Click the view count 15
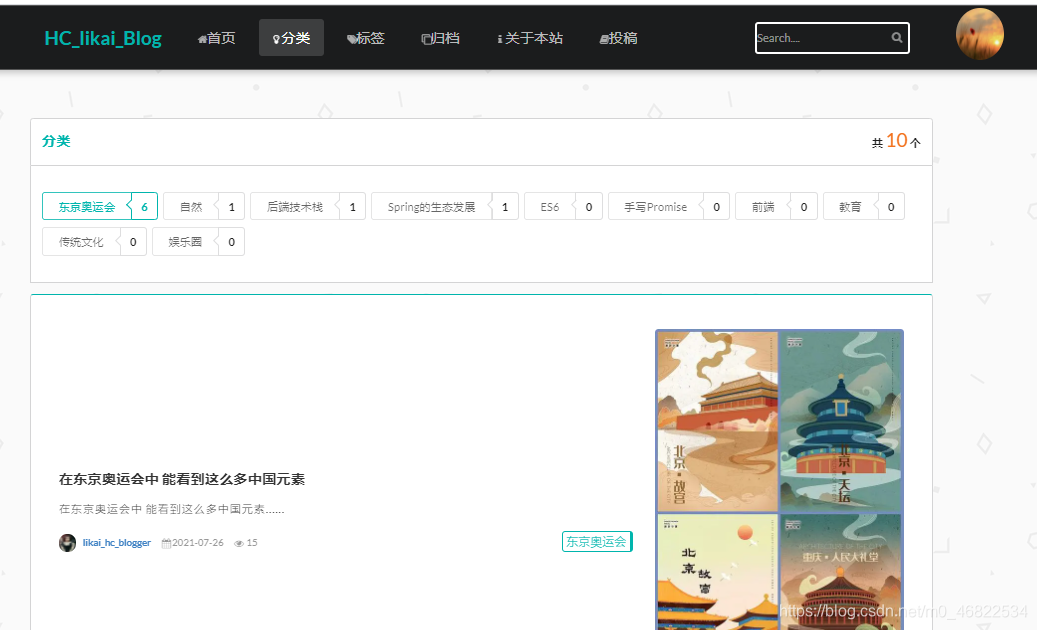 click(252, 543)
